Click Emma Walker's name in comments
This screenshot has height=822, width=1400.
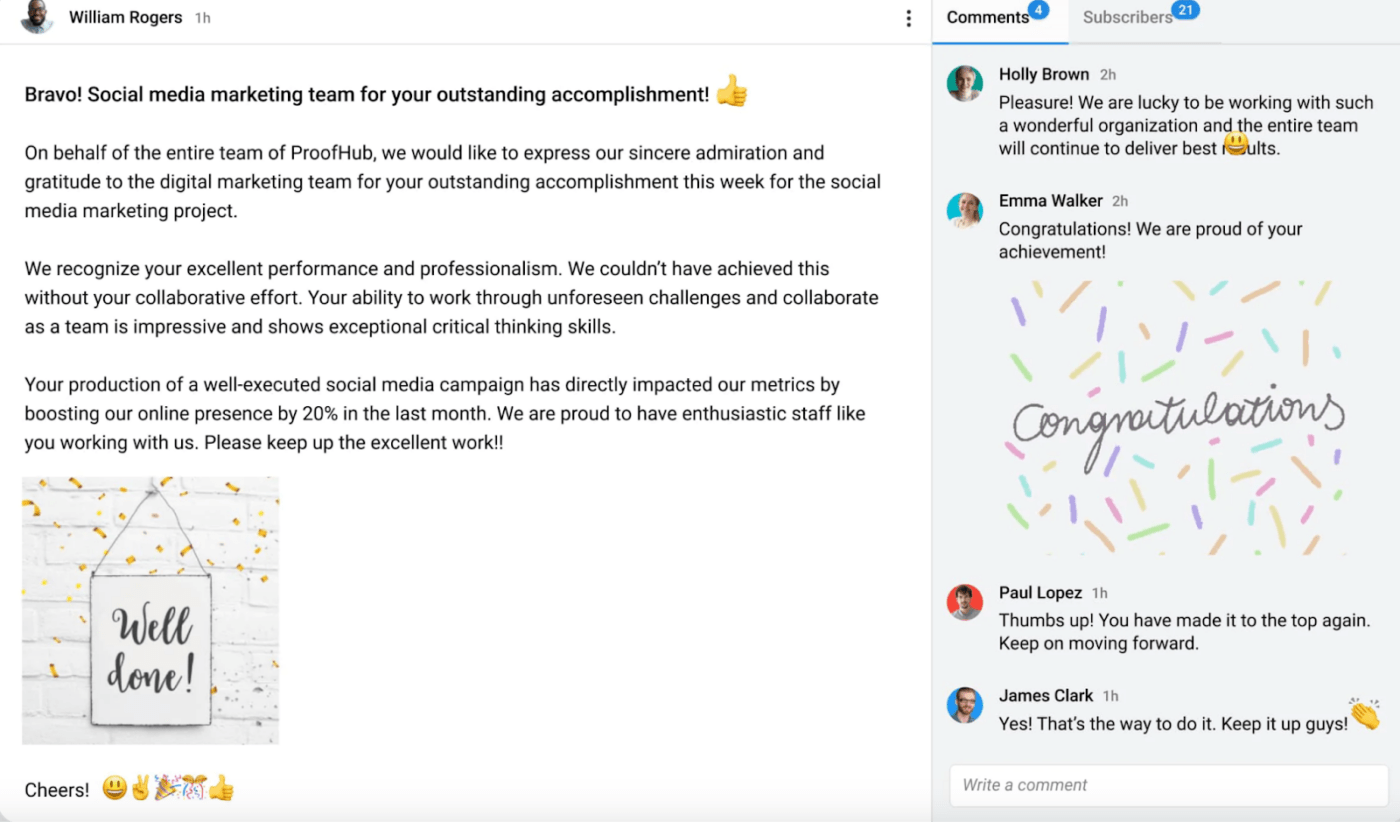pos(1050,201)
